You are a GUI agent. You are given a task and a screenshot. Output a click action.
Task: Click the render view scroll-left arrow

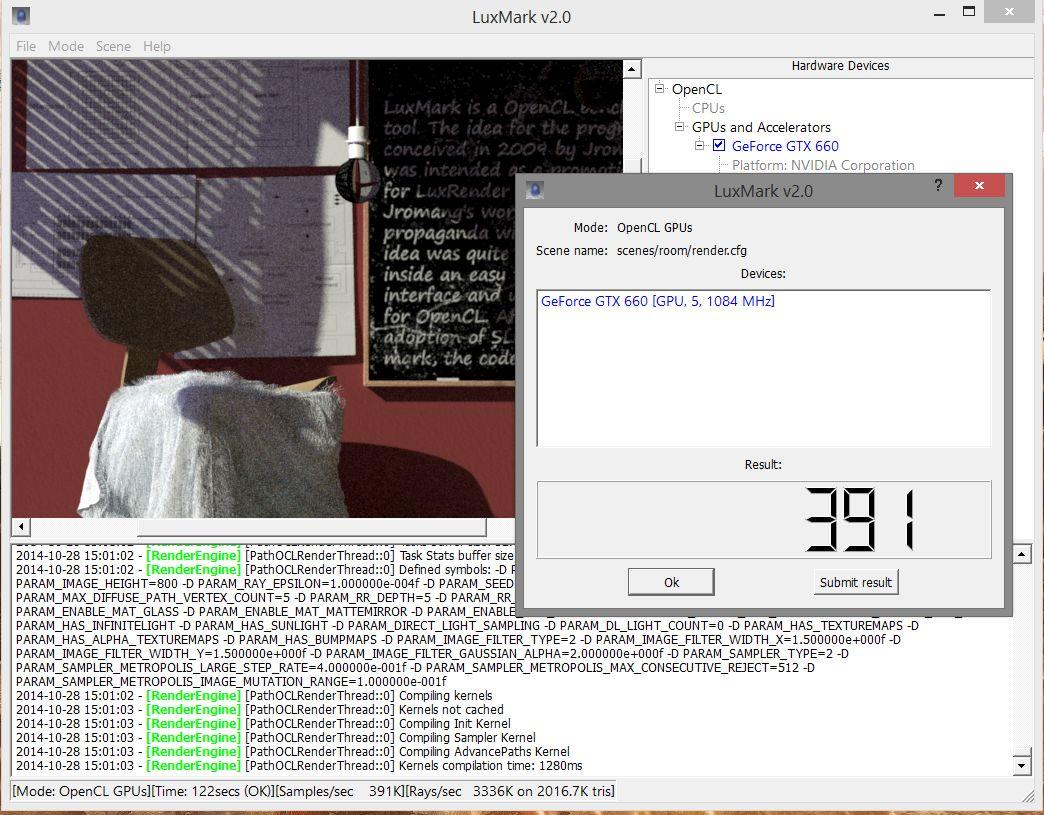21,527
